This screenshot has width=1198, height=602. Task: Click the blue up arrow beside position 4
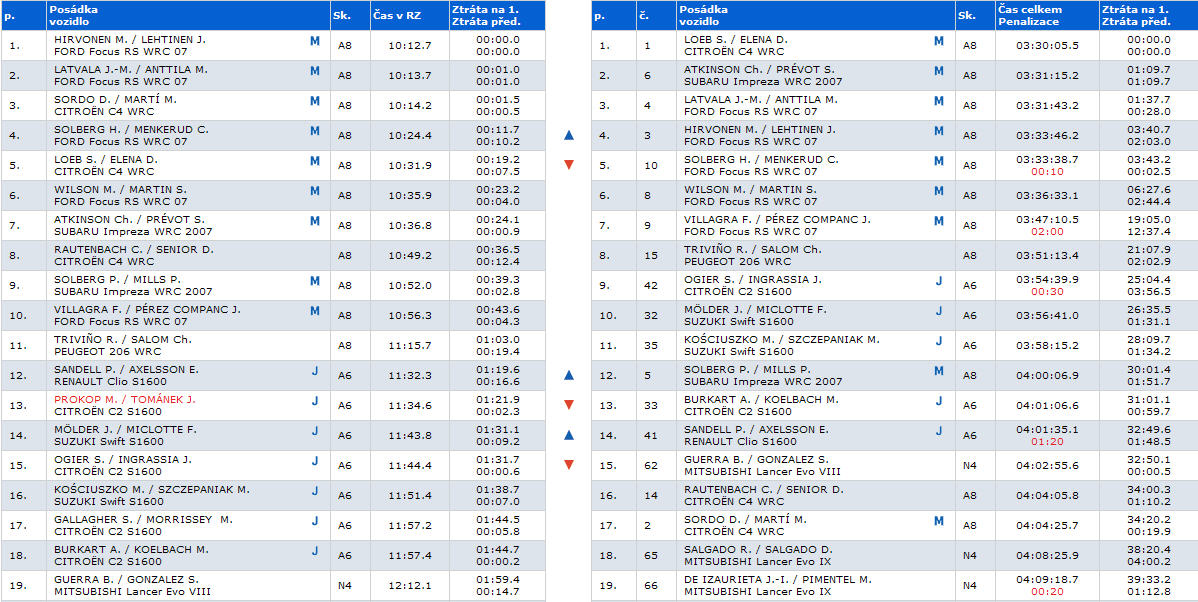[569, 135]
